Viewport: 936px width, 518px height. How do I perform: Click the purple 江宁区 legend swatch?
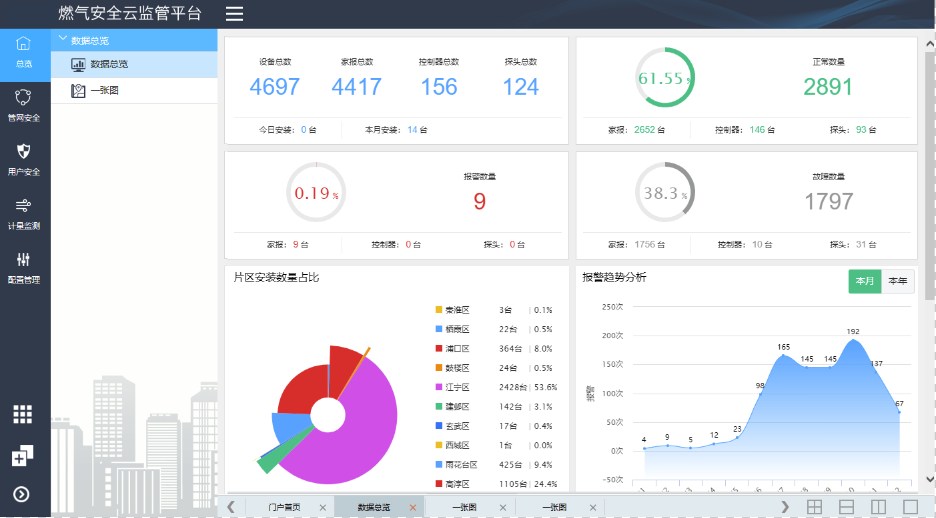(x=438, y=387)
